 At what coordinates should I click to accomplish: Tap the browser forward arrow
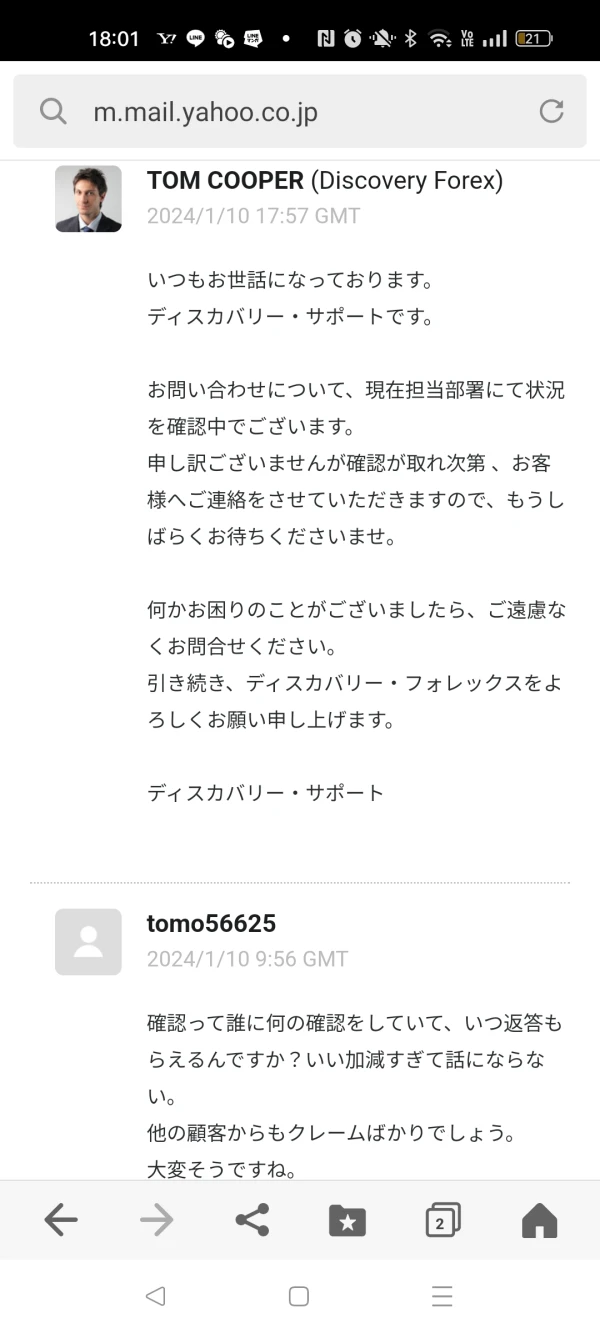[156, 1220]
